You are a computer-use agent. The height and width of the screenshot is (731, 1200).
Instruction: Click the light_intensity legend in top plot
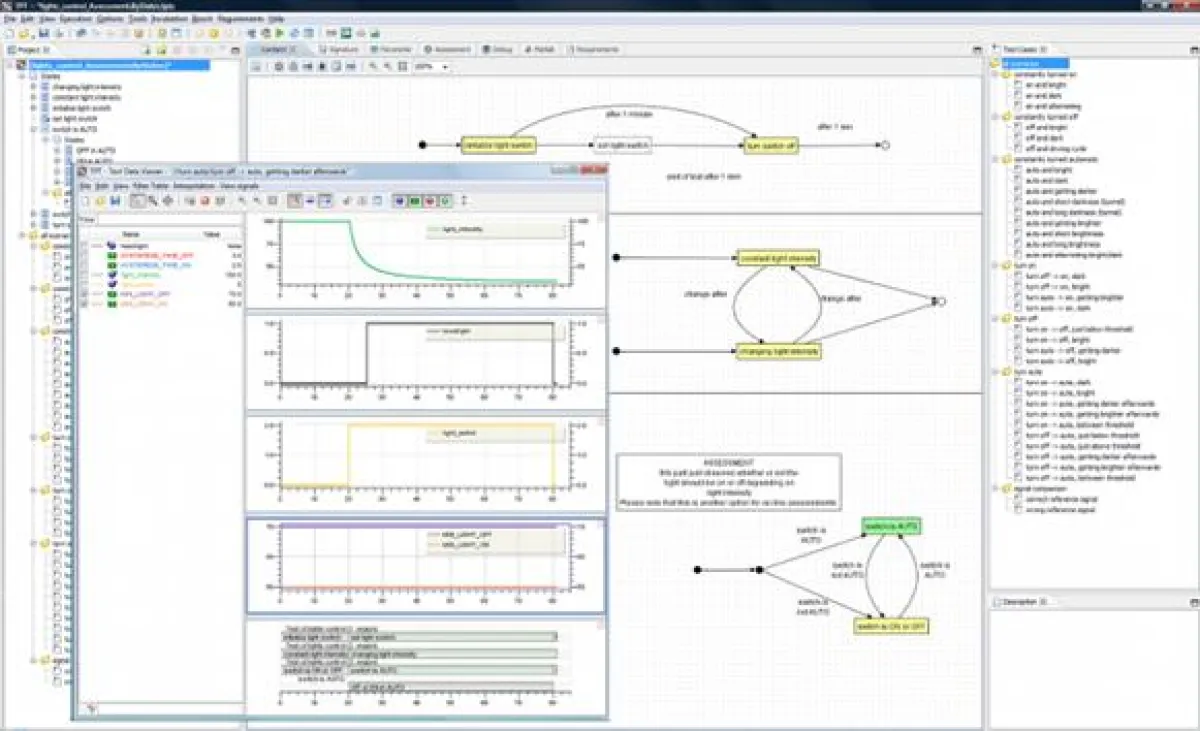tap(480, 230)
